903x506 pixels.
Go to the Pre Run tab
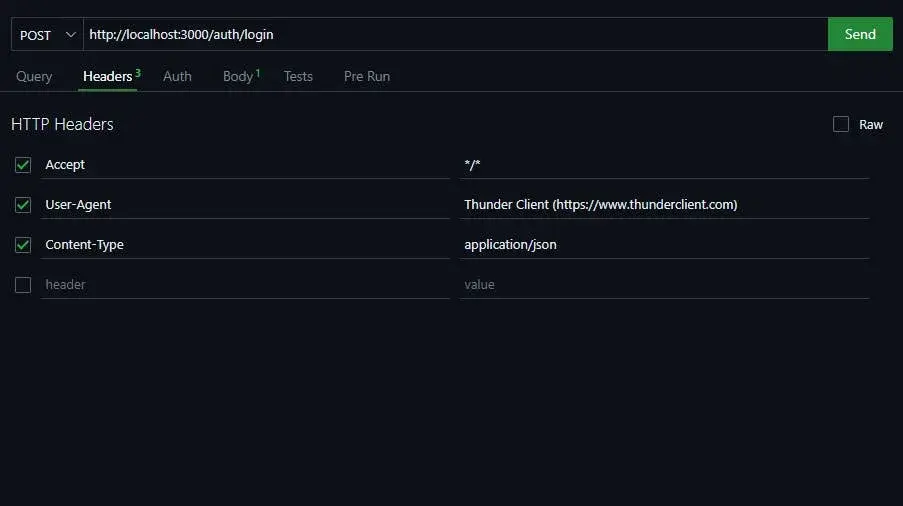pyautogui.click(x=366, y=76)
